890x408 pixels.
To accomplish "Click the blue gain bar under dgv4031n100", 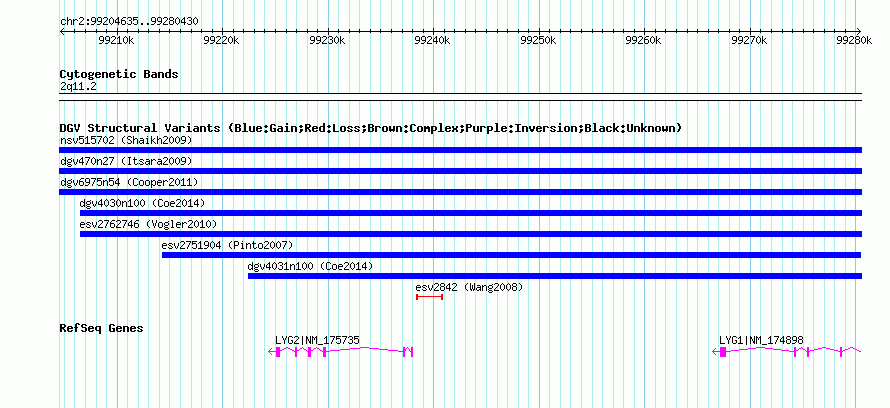I will (555, 276).
